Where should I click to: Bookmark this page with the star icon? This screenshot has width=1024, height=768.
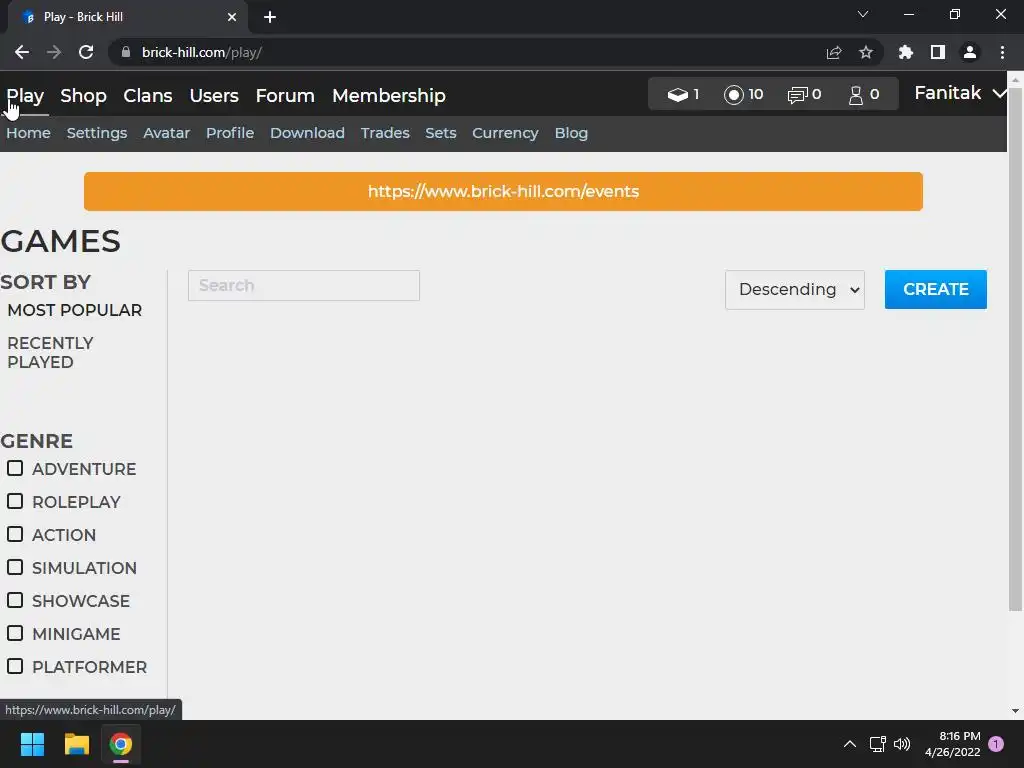pyautogui.click(x=866, y=52)
